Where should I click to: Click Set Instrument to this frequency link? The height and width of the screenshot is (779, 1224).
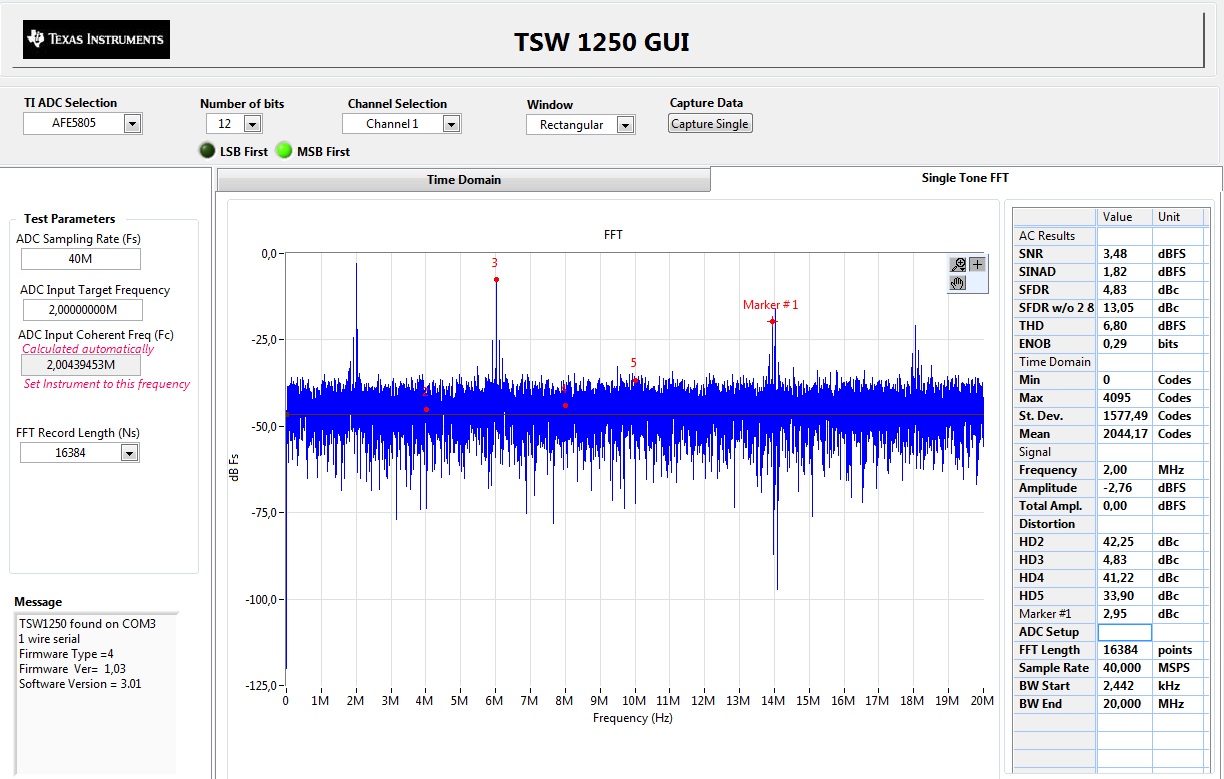click(x=106, y=384)
